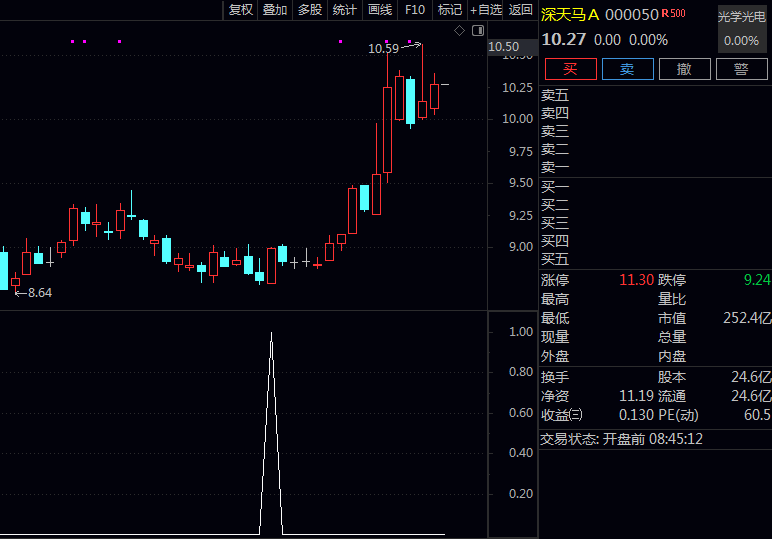Click stock code 000050
Viewport: 772px width, 539px height.
coord(632,15)
